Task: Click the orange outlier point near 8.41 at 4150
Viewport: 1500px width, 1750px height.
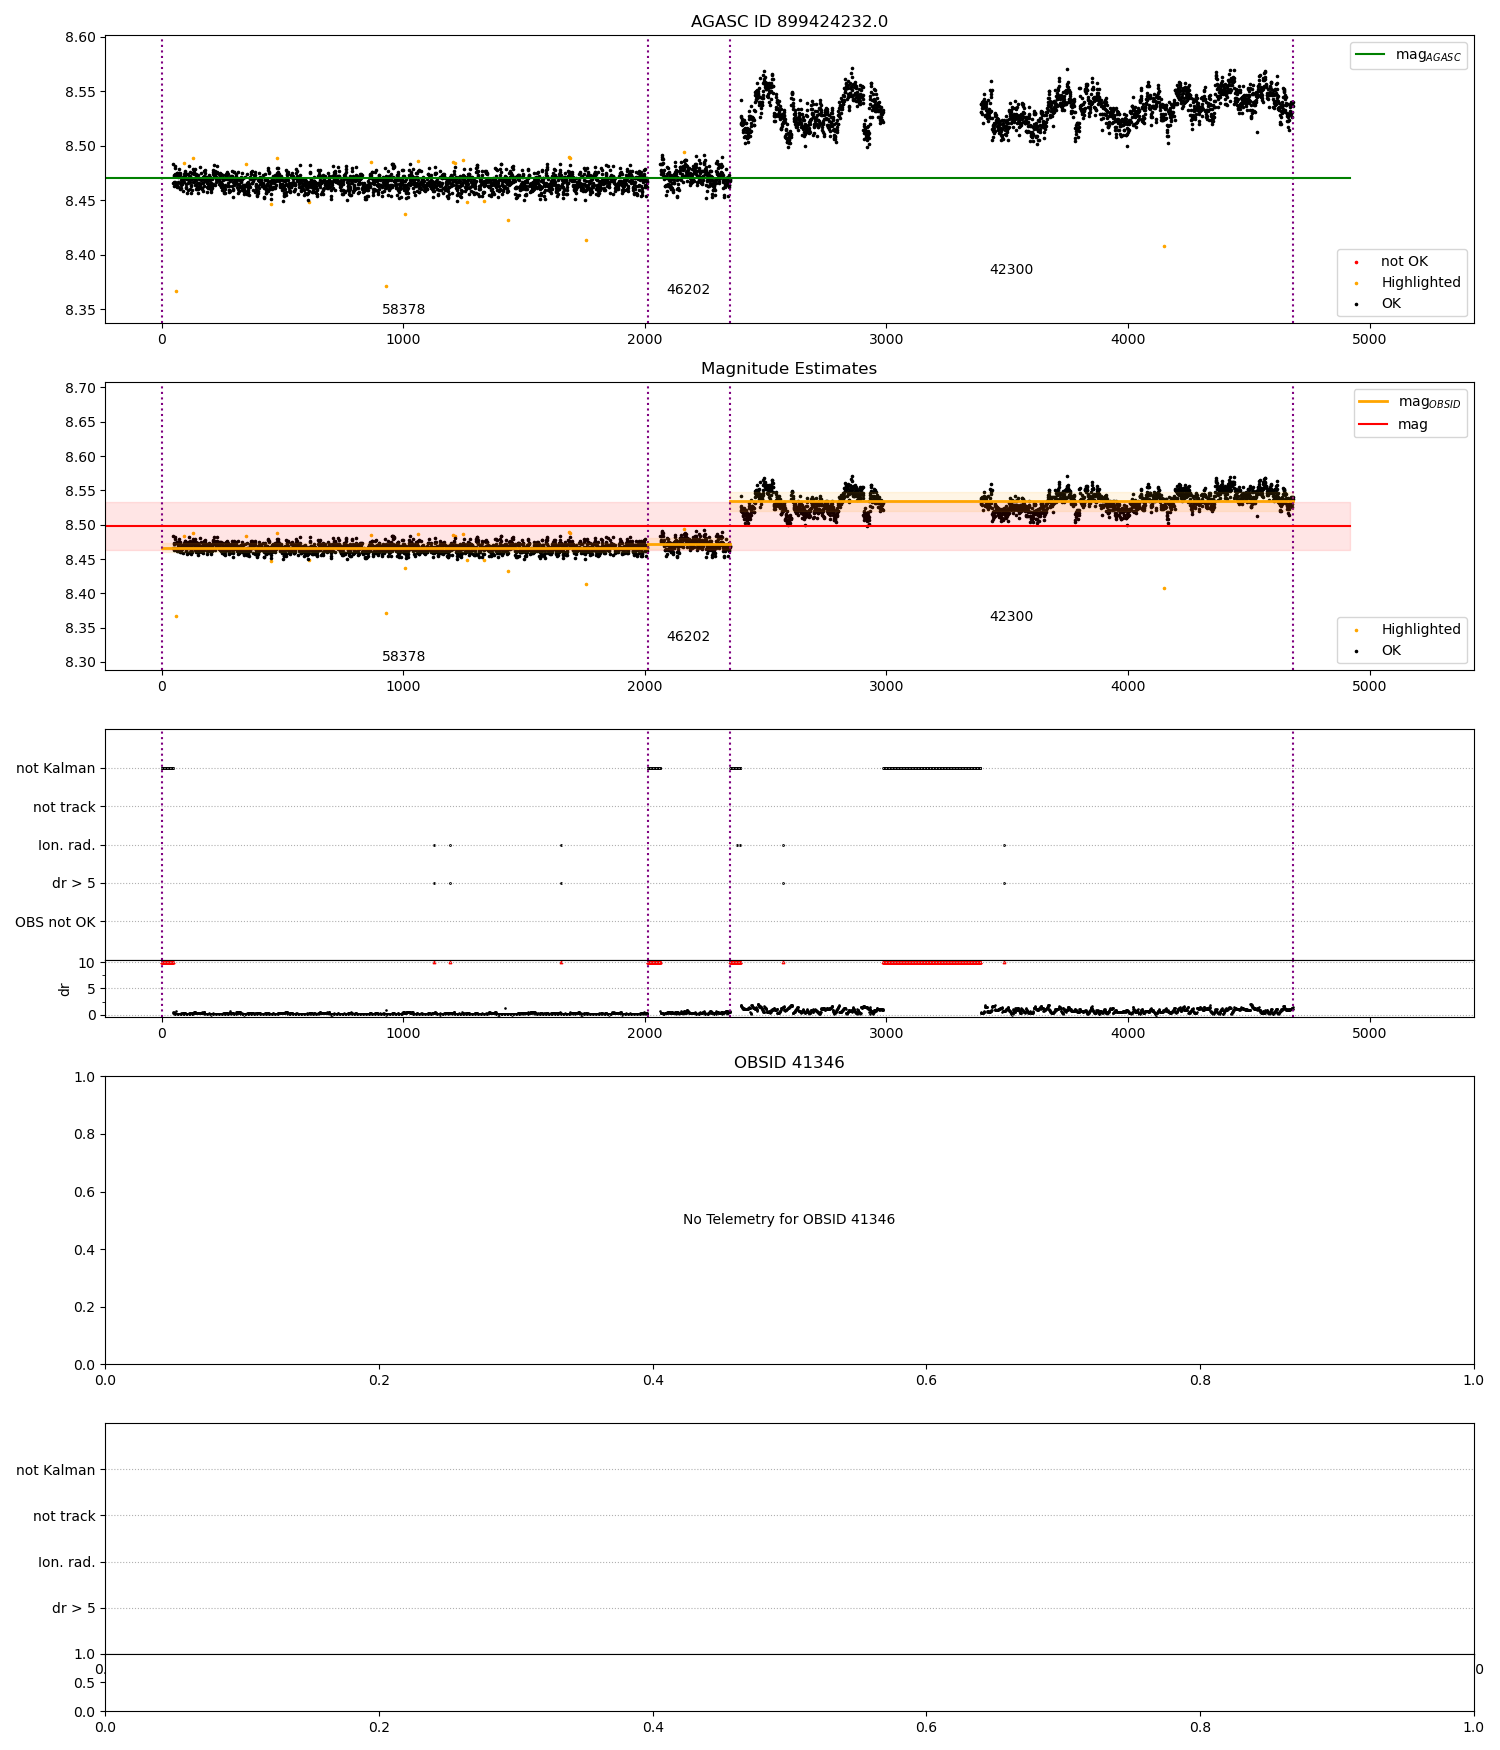Action: coord(1164,246)
